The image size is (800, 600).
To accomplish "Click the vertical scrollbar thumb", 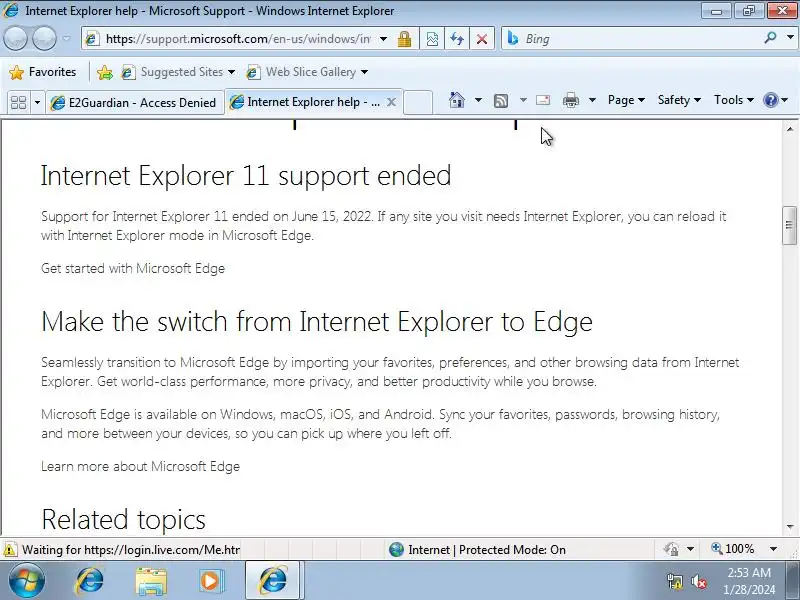I will tap(790, 225).
